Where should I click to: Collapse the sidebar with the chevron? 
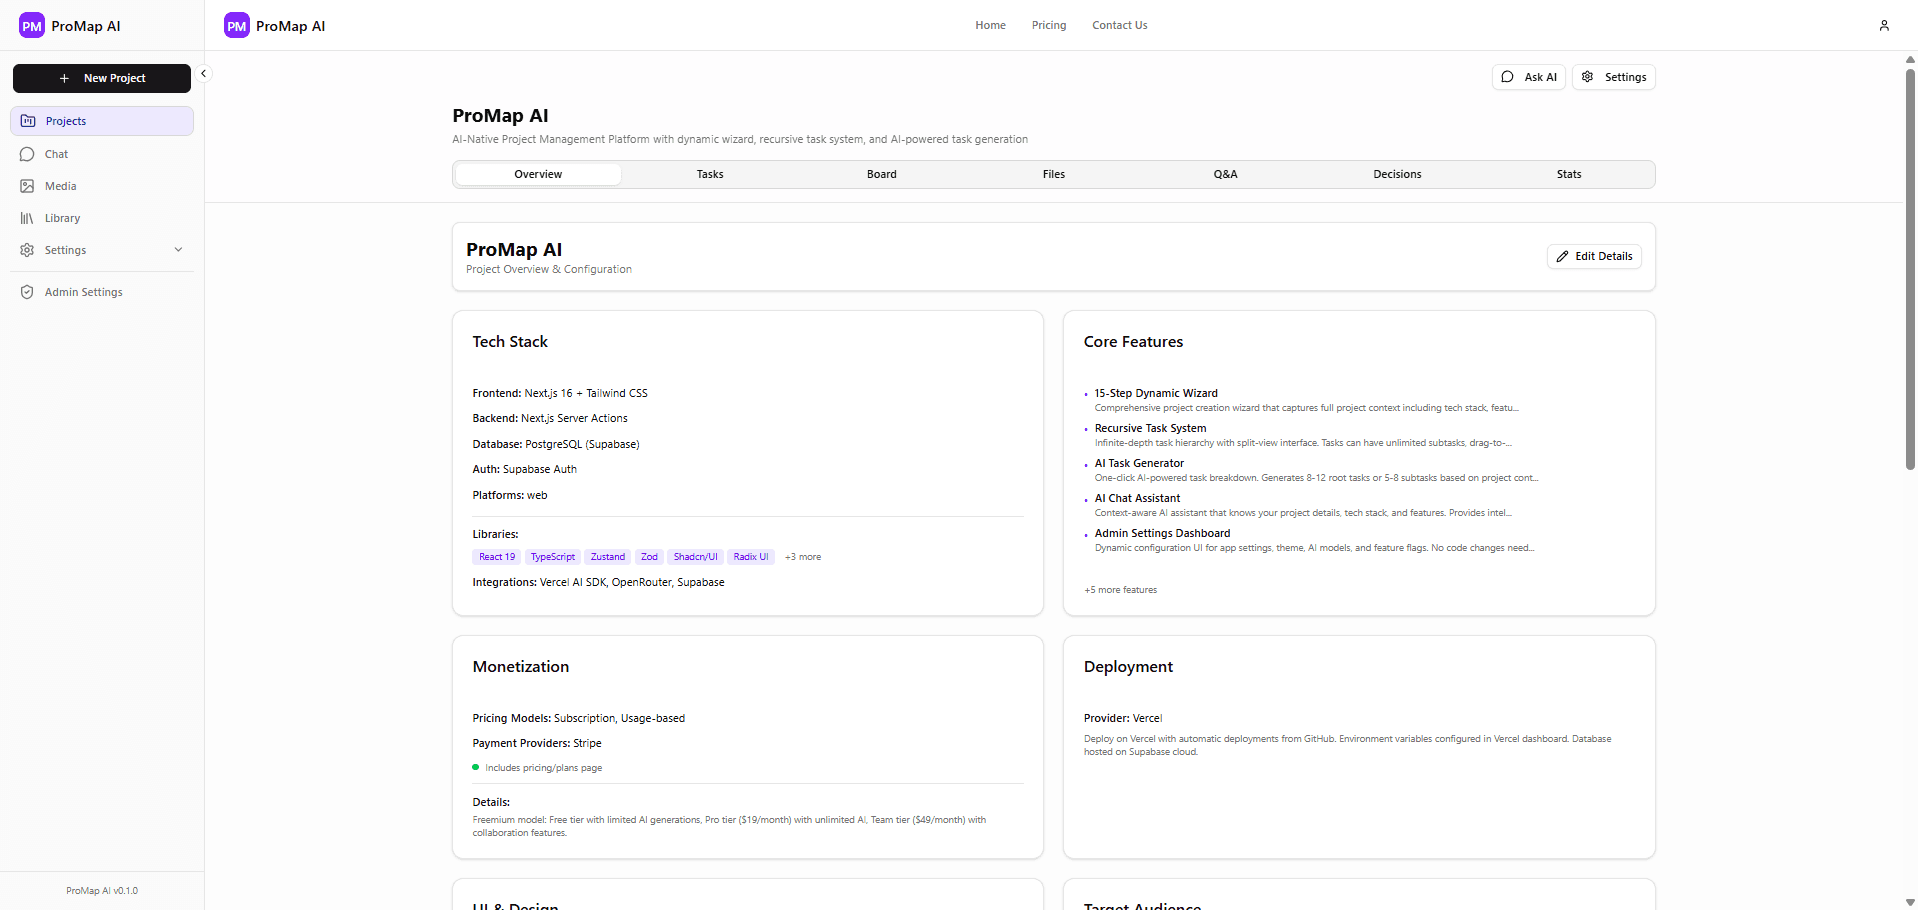203,73
